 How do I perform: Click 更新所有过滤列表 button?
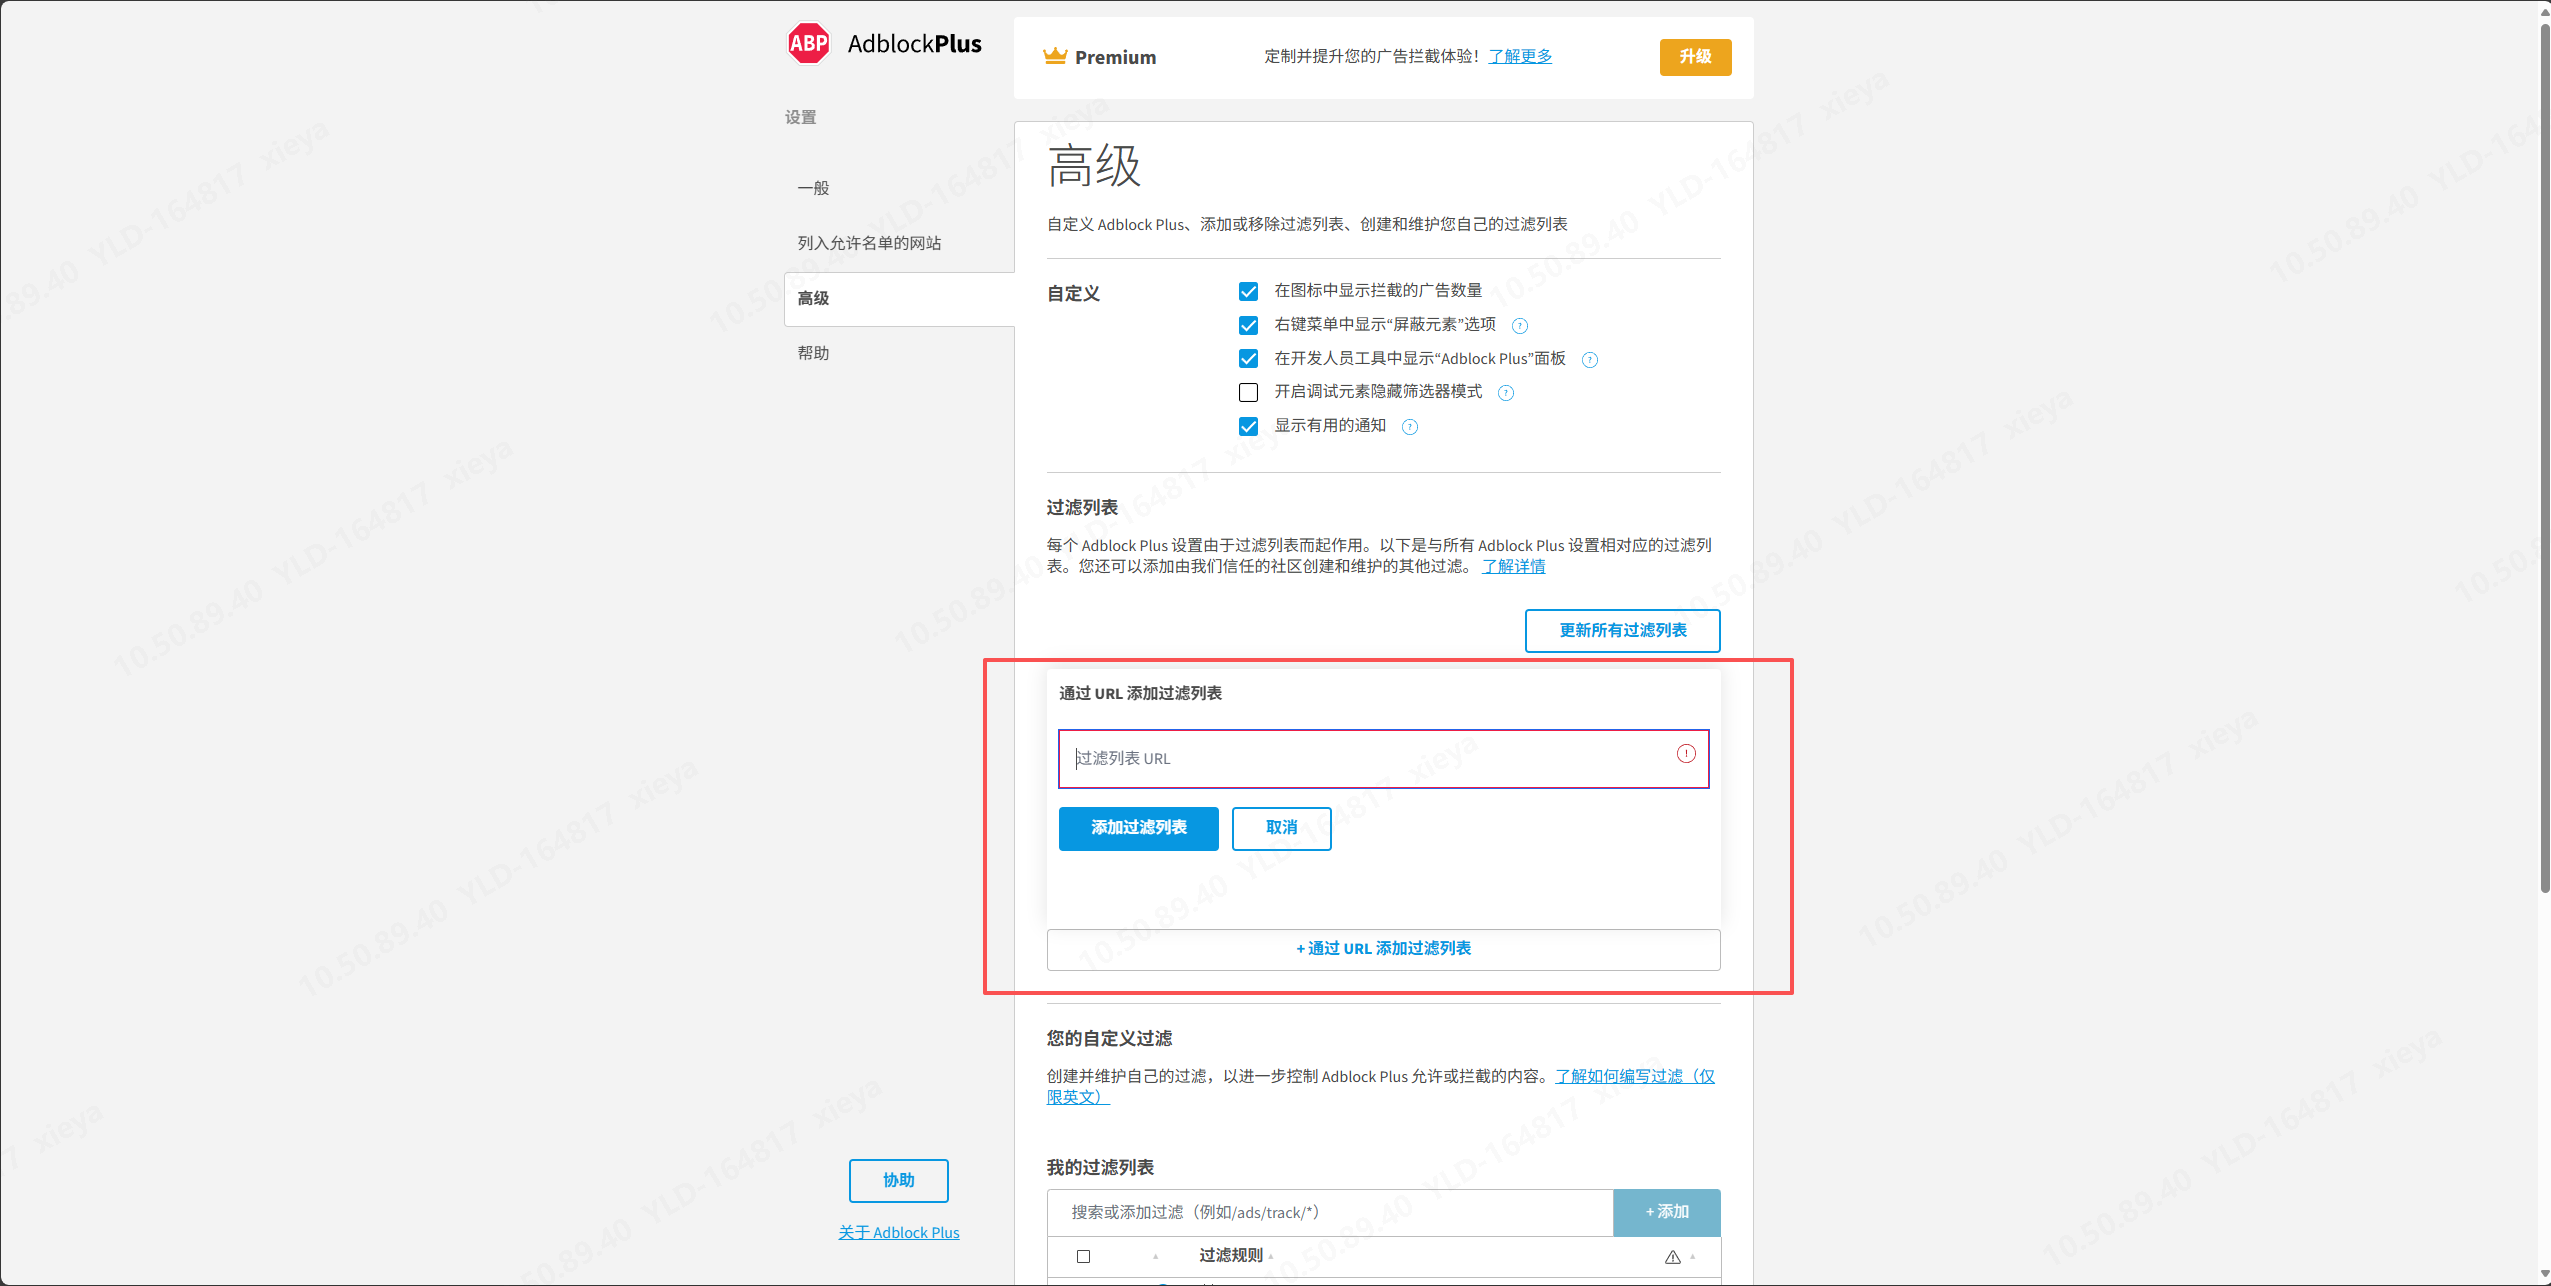pos(1622,630)
